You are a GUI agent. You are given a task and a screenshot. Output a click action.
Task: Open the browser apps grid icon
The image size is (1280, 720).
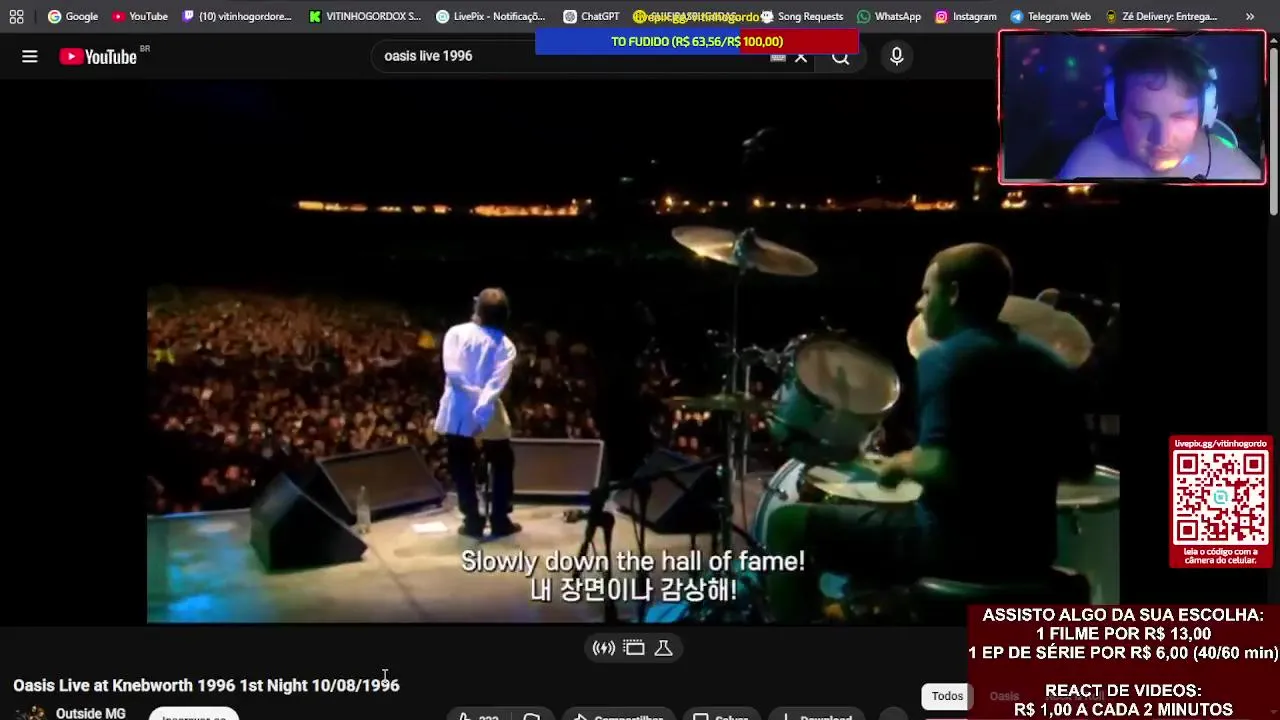(16, 16)
